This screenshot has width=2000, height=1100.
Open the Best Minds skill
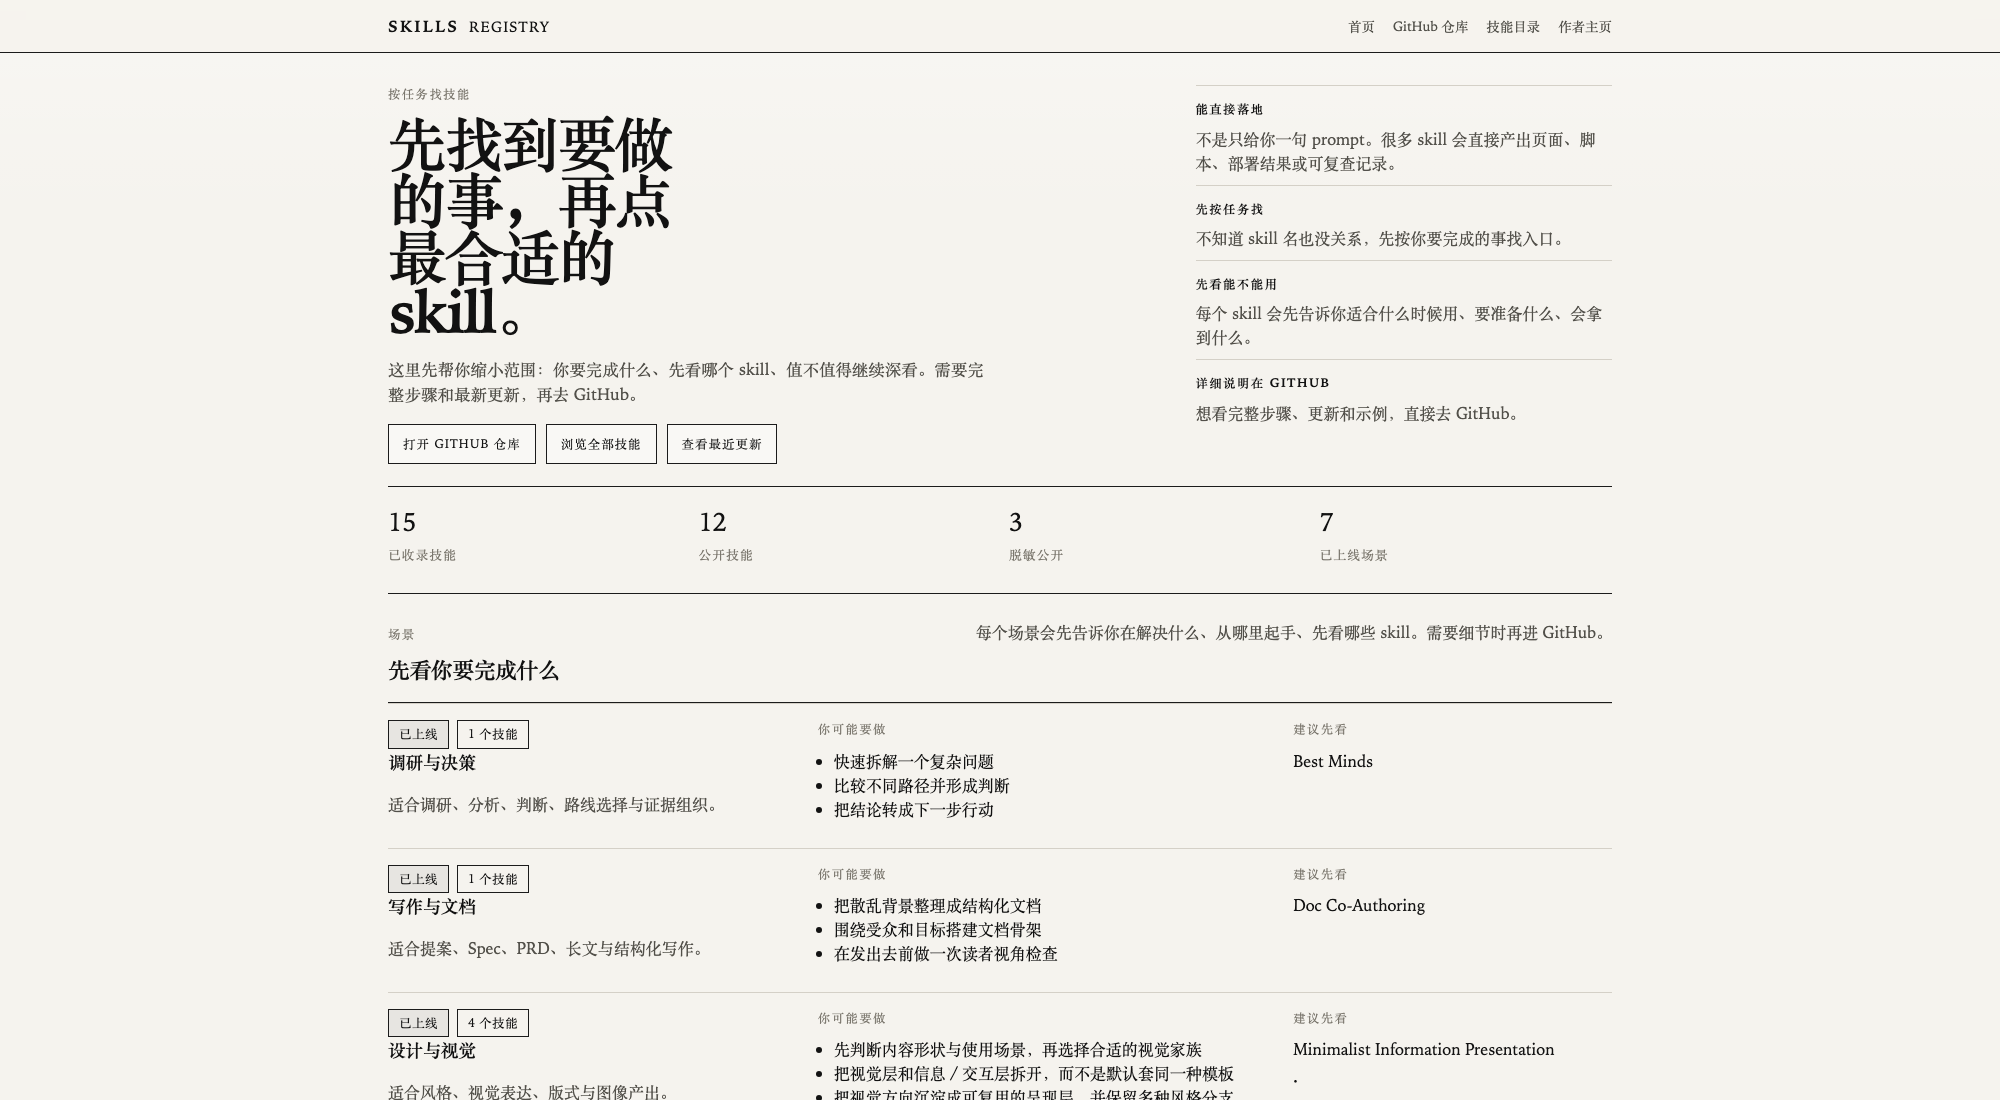click(1333, 761)
